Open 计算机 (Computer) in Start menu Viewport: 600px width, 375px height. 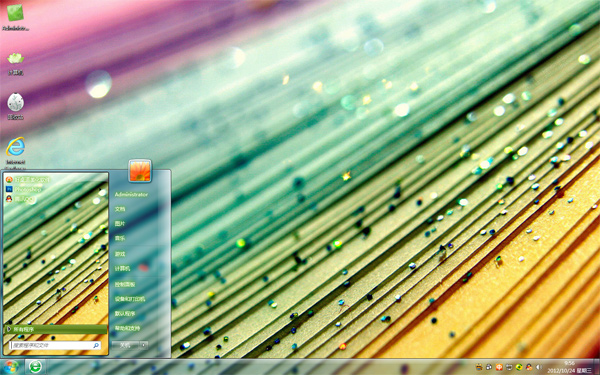122,269
